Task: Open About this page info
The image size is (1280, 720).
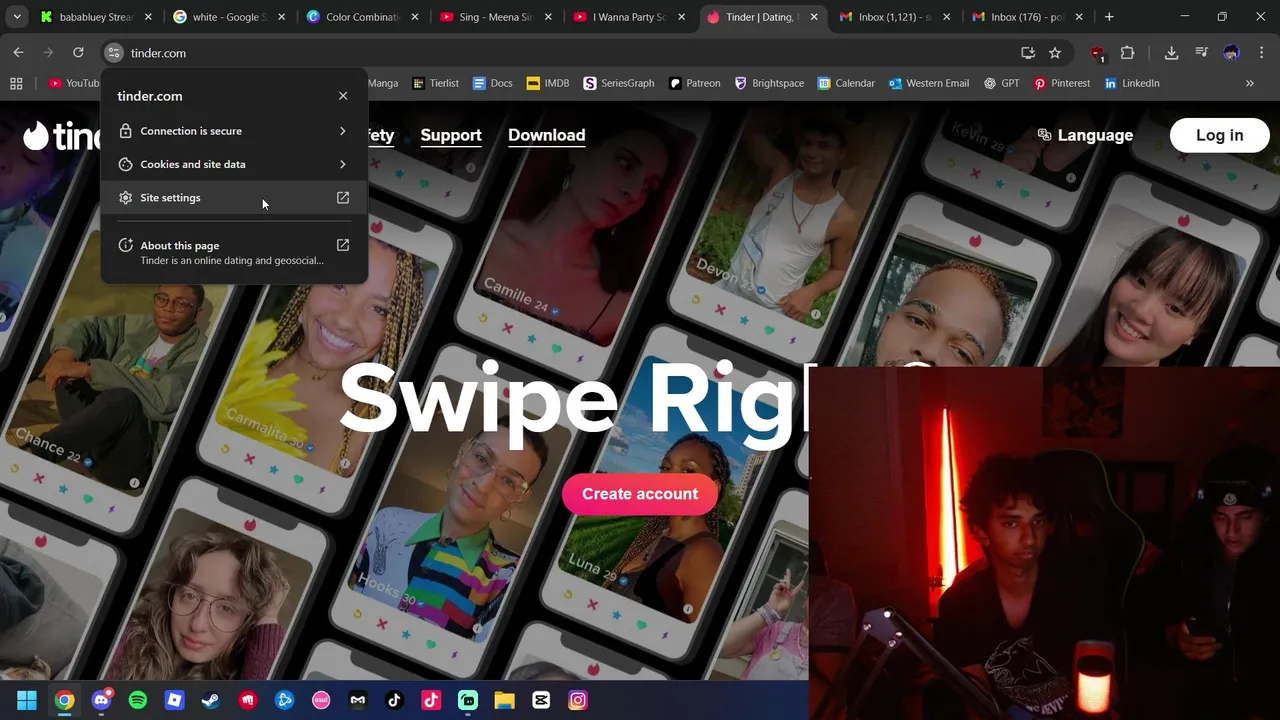Action: 233,252
